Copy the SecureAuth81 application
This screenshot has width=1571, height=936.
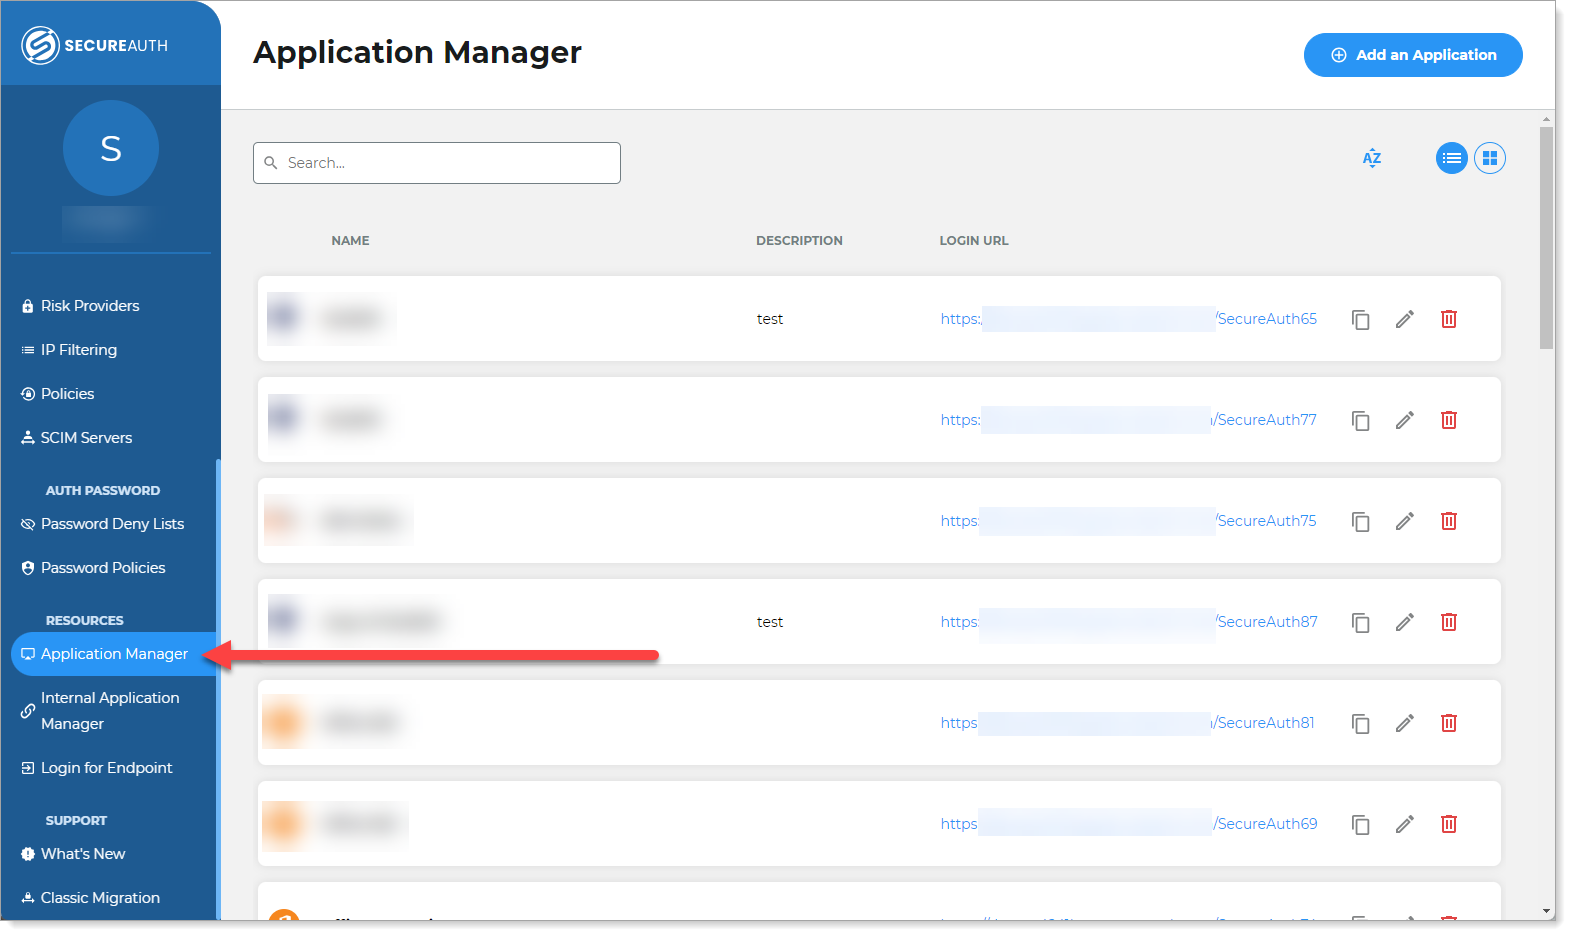[x=1361, y=723]
